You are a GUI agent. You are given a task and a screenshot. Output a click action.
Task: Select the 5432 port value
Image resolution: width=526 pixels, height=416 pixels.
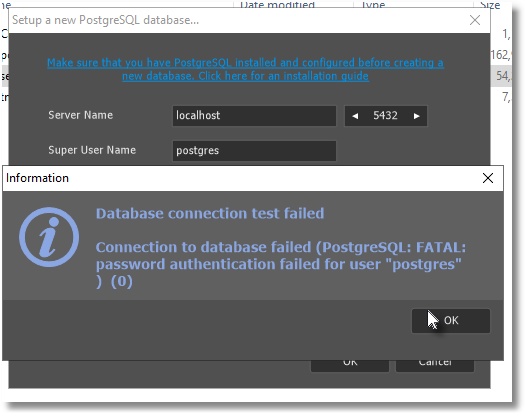coord(385,116)
